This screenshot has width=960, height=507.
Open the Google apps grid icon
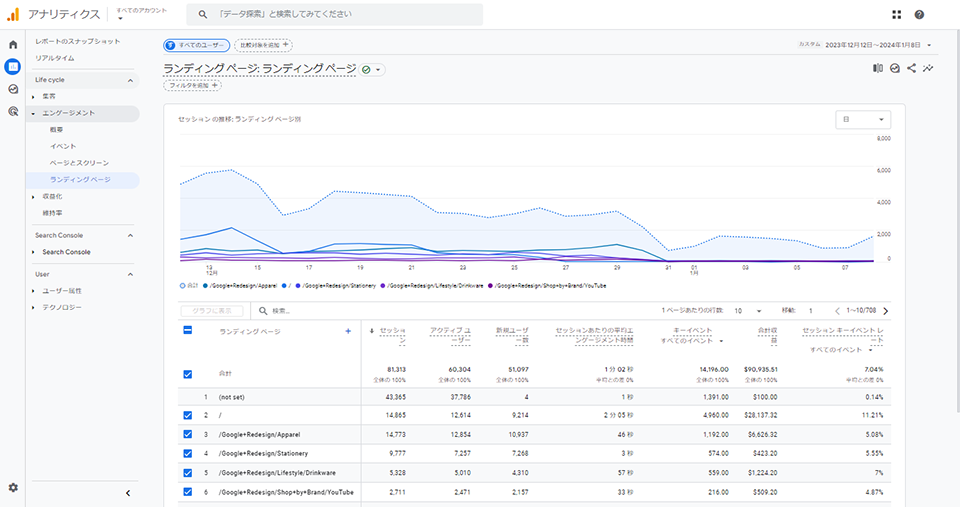coord(896,15)
